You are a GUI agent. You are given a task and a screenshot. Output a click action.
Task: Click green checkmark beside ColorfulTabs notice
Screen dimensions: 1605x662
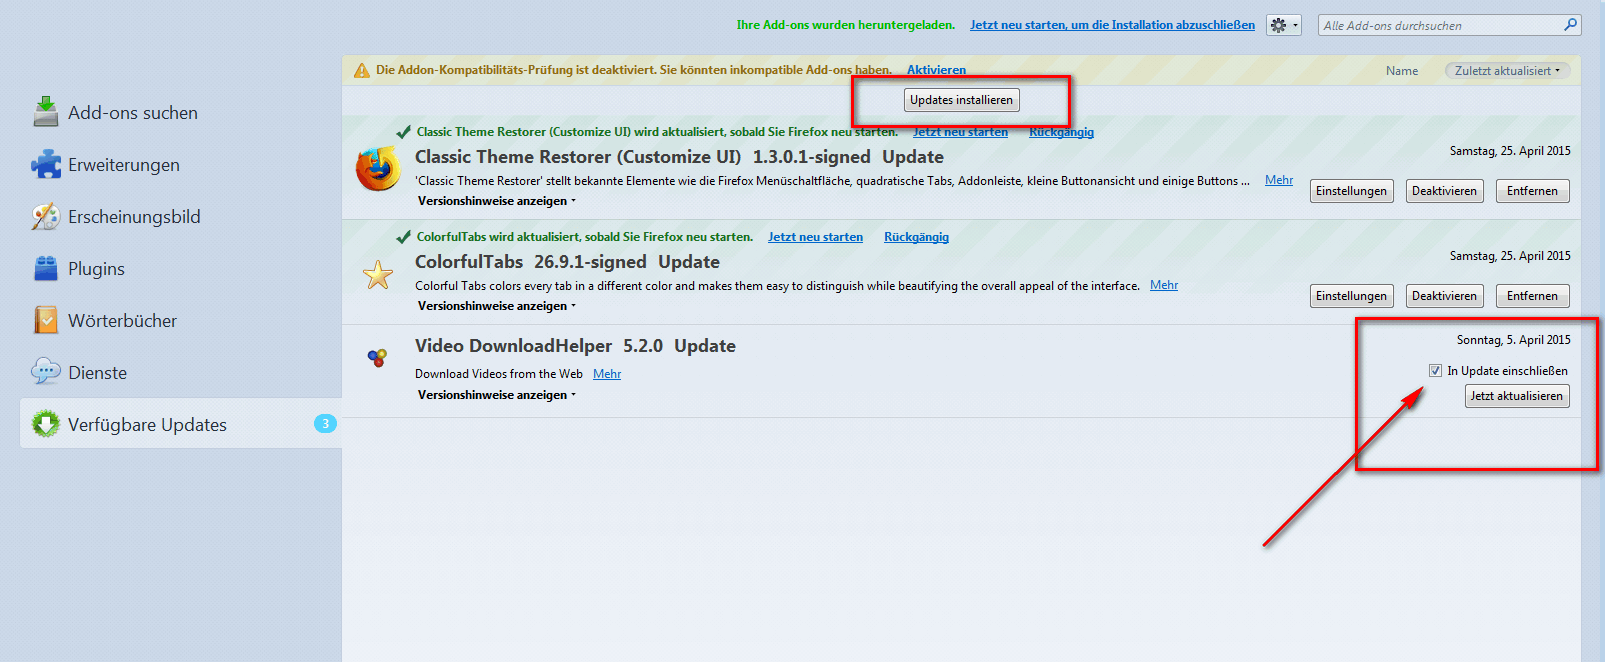404,237
